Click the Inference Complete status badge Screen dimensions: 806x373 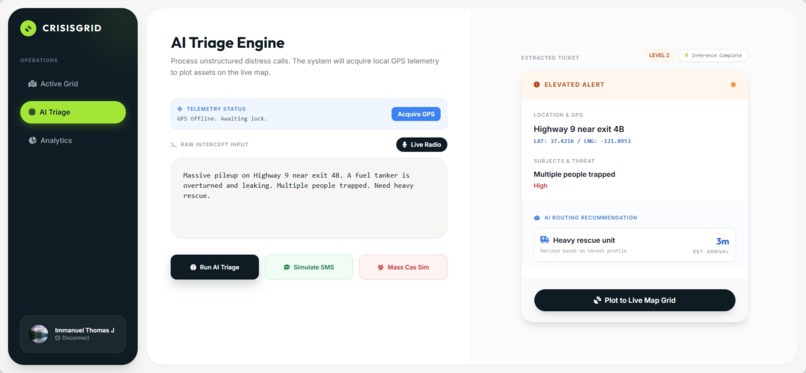(713, 55)
